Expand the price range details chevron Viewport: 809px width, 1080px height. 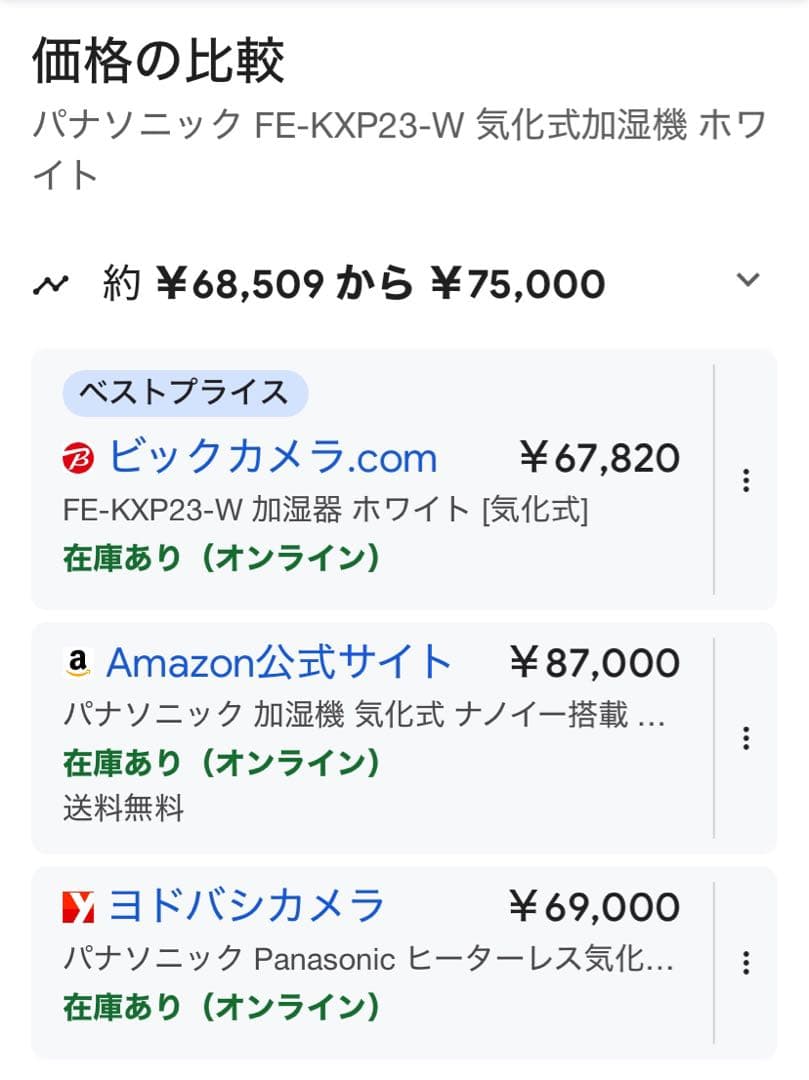[746, 283]
